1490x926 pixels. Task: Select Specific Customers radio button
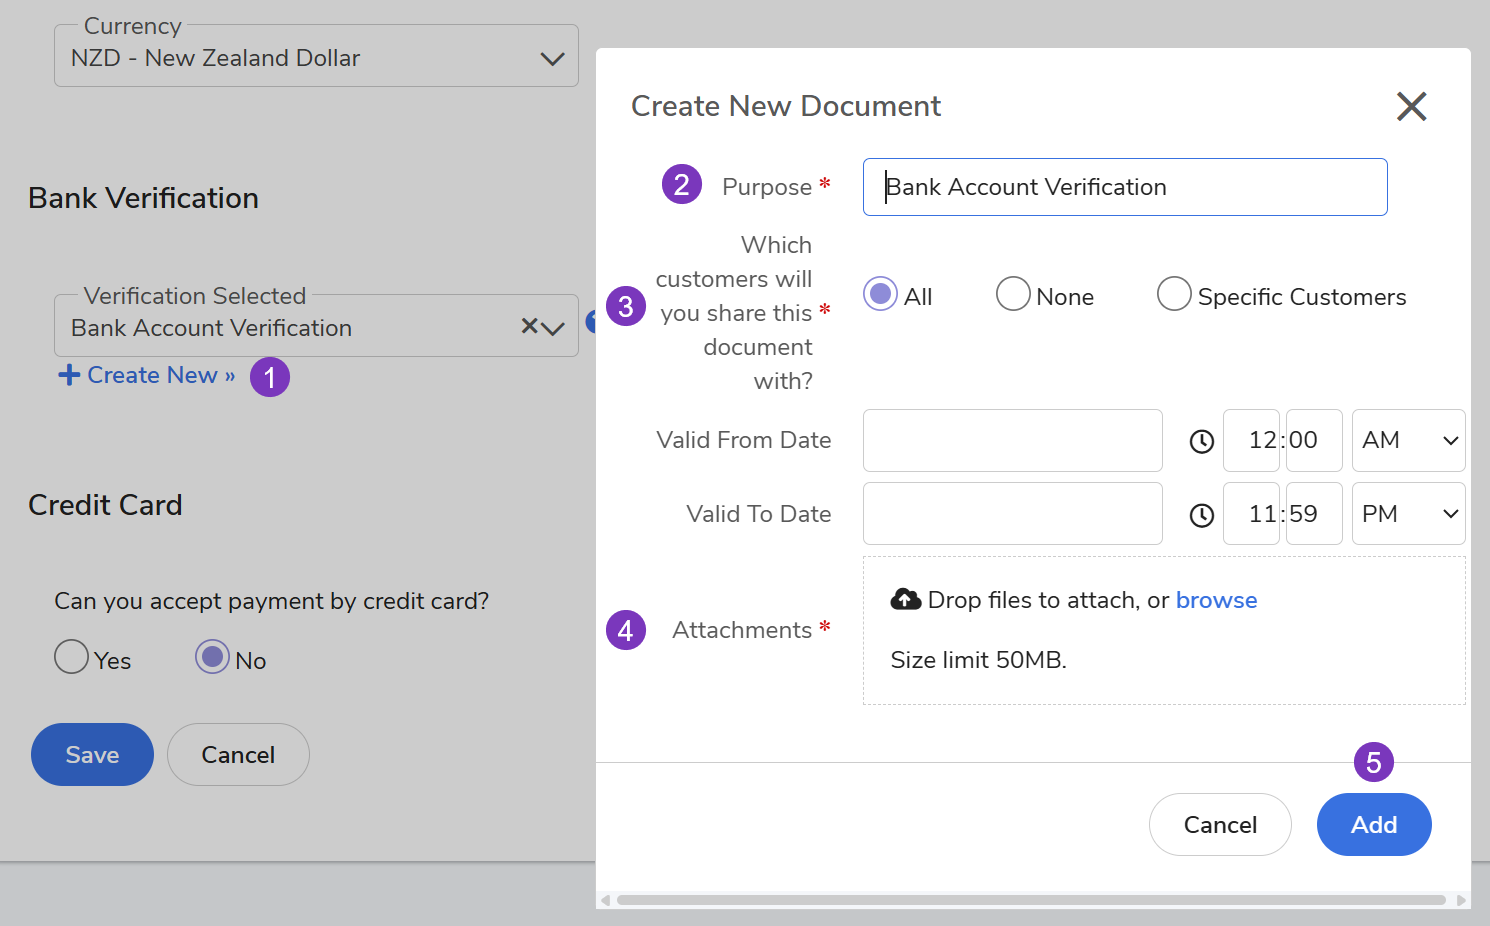coord(1174,294)
